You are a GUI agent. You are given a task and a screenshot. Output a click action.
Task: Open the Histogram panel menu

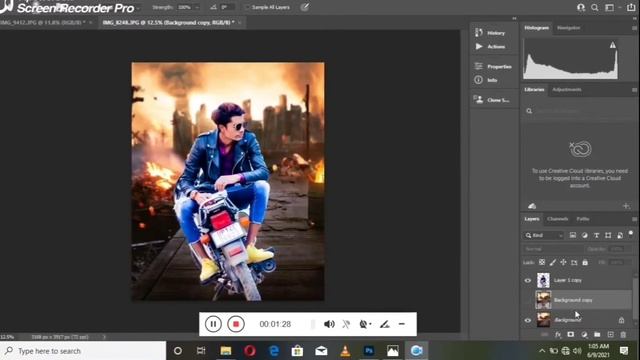click(x=634, y=28)
